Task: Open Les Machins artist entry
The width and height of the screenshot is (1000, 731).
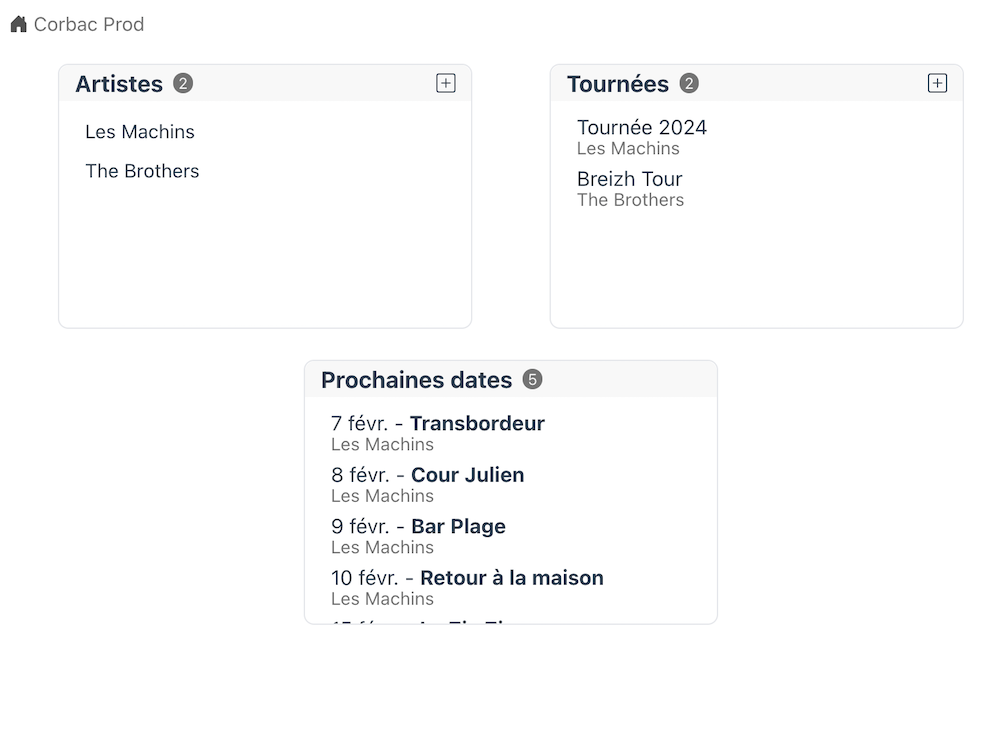Action: pos(140,131)
